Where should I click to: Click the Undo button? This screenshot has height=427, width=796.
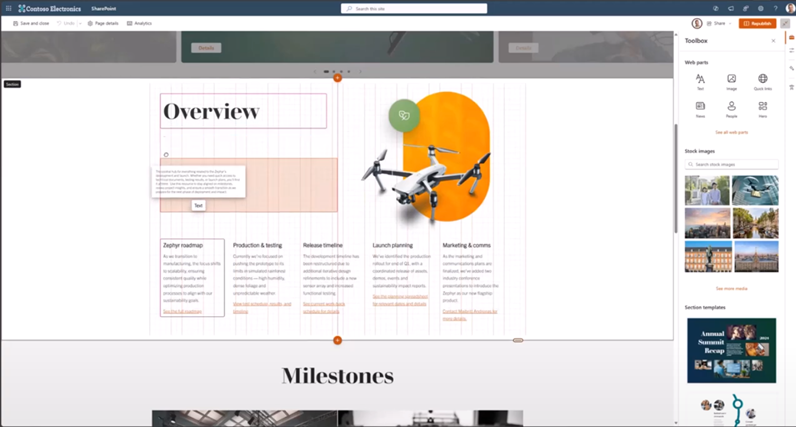[66, 23]
